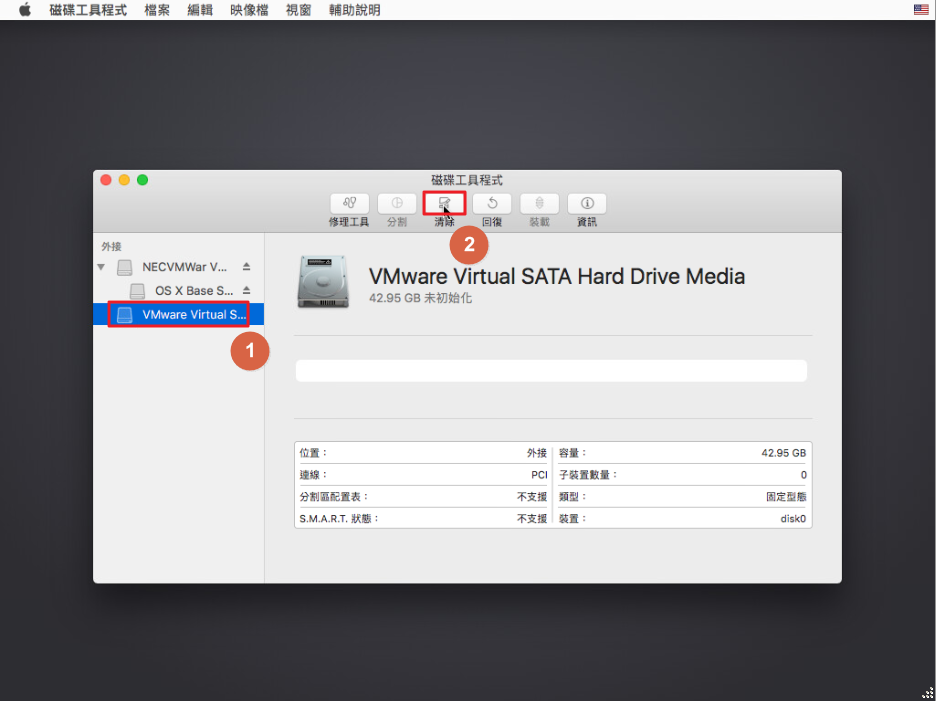
Task: Eject the NECVMWar V... disk
Action: point(247,266)
